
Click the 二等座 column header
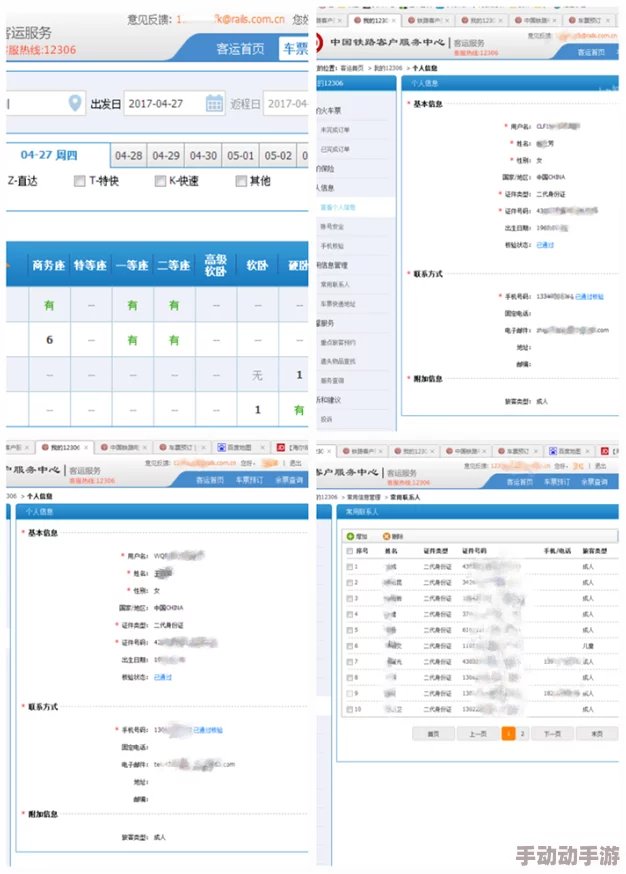174,265
